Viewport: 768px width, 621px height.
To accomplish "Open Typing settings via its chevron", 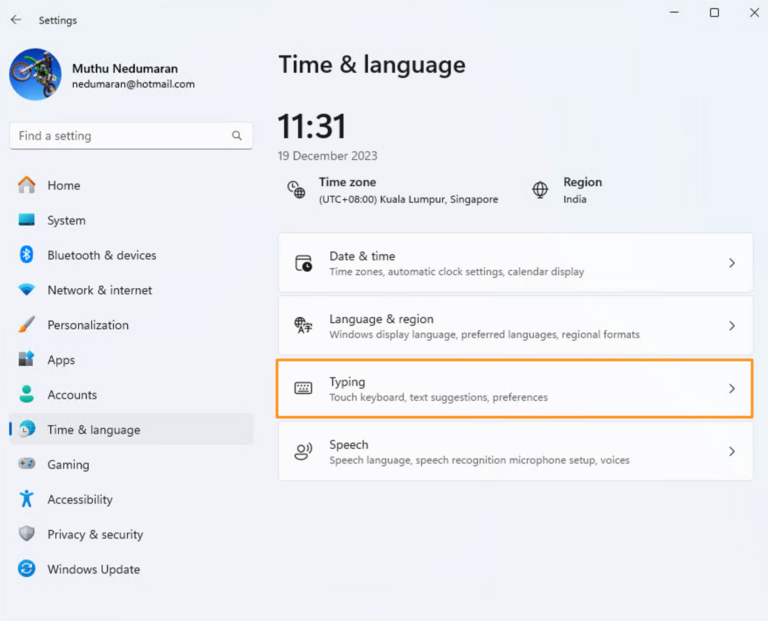I will pos(732,389).
